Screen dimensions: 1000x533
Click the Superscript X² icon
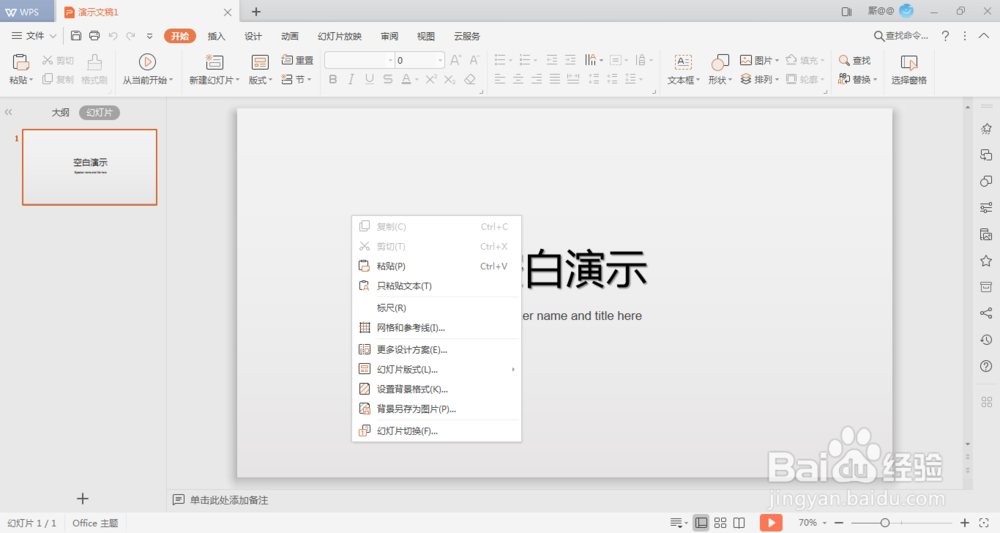click(x=431, y=79)
